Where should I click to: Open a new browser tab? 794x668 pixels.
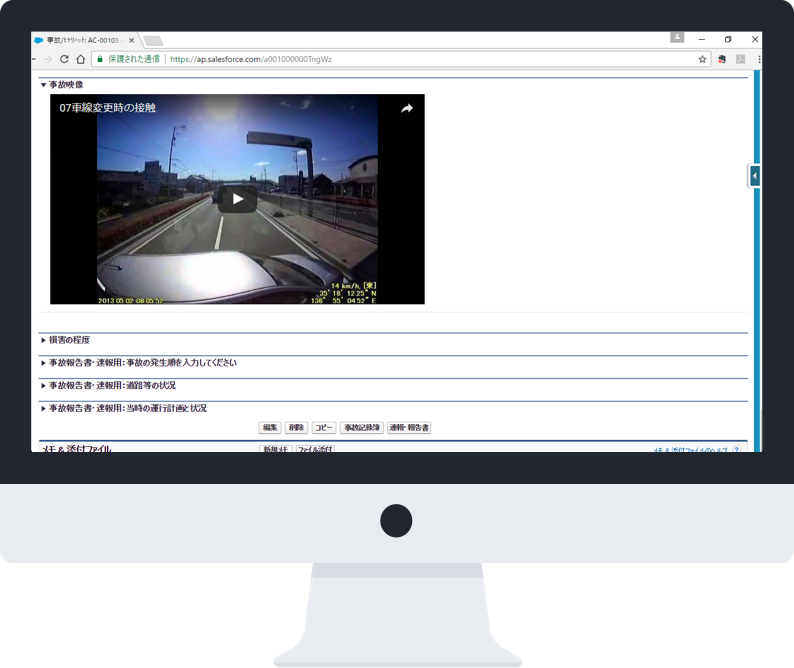click(152, 41)
